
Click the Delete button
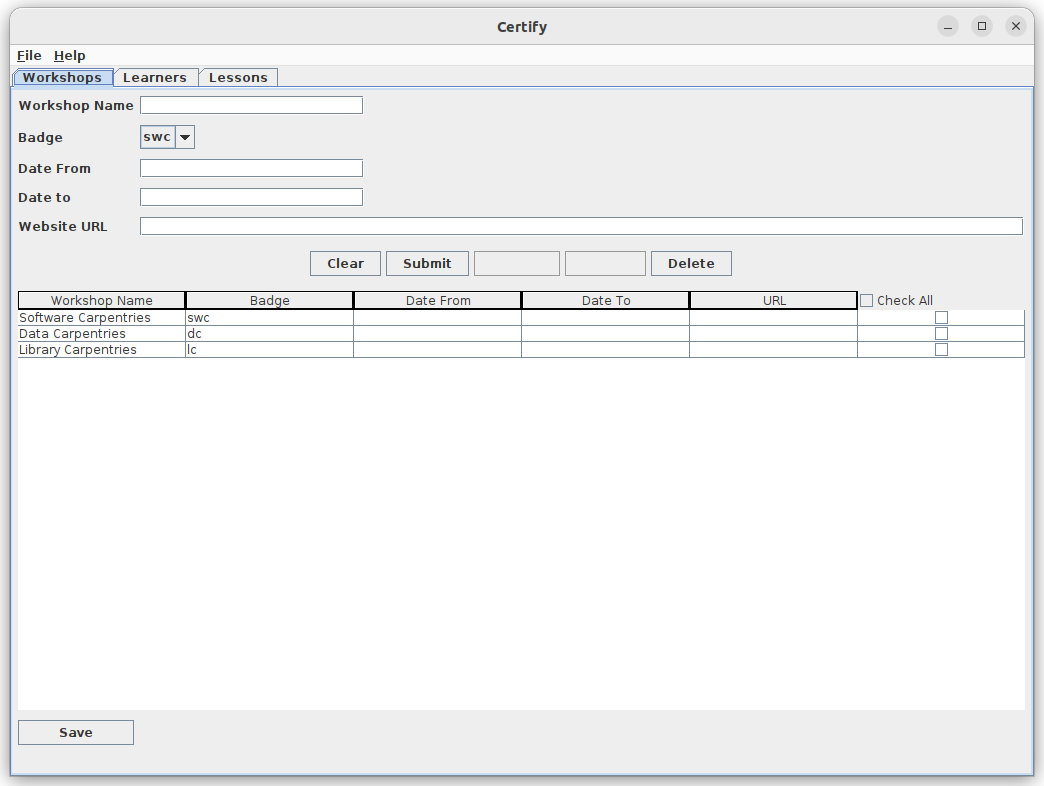click(691, 264)
